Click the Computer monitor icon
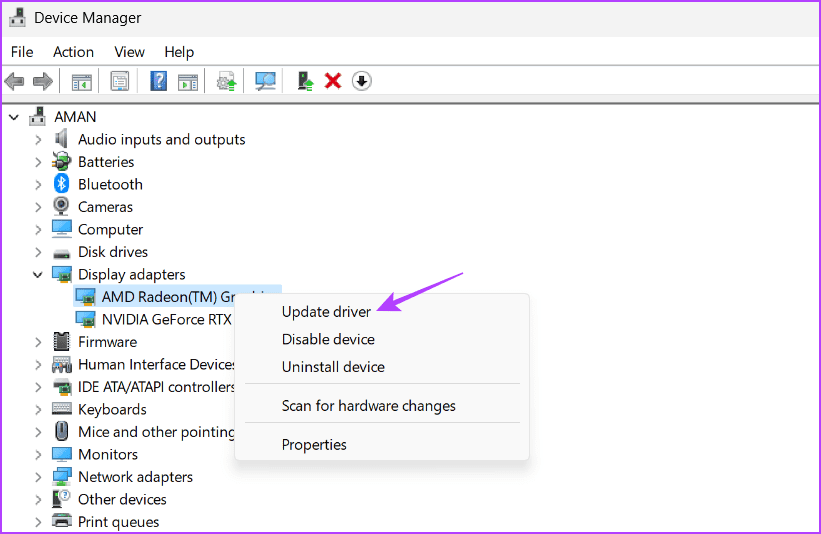Image resolution: width=821 pixels, height=534 pixels. (x=62, y=229)
